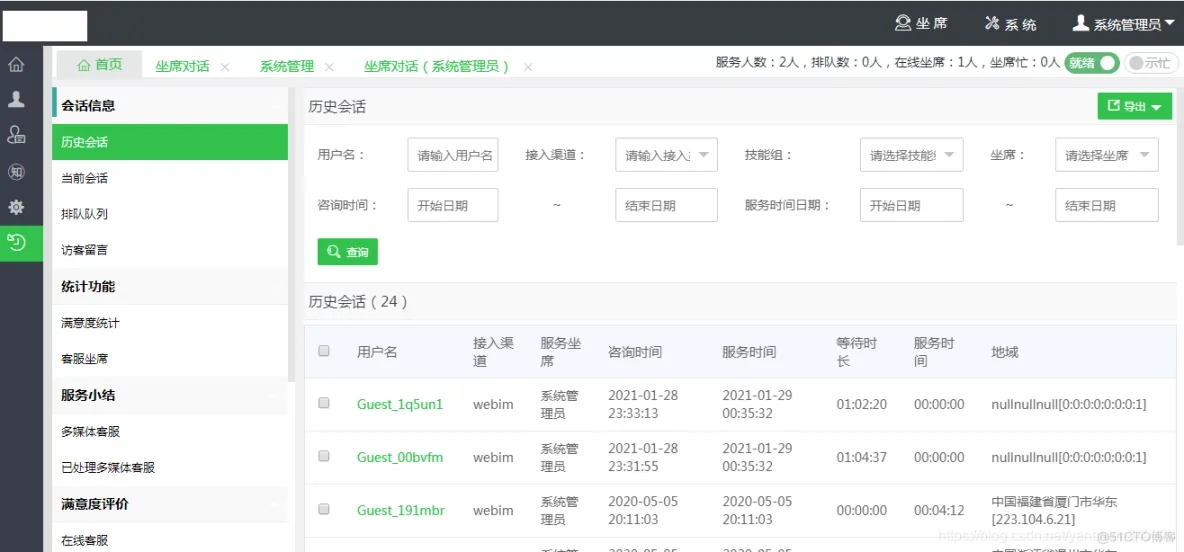Click the 咨询时间 开始日期 field
The image size is (1184, 552).
(452, 205)
